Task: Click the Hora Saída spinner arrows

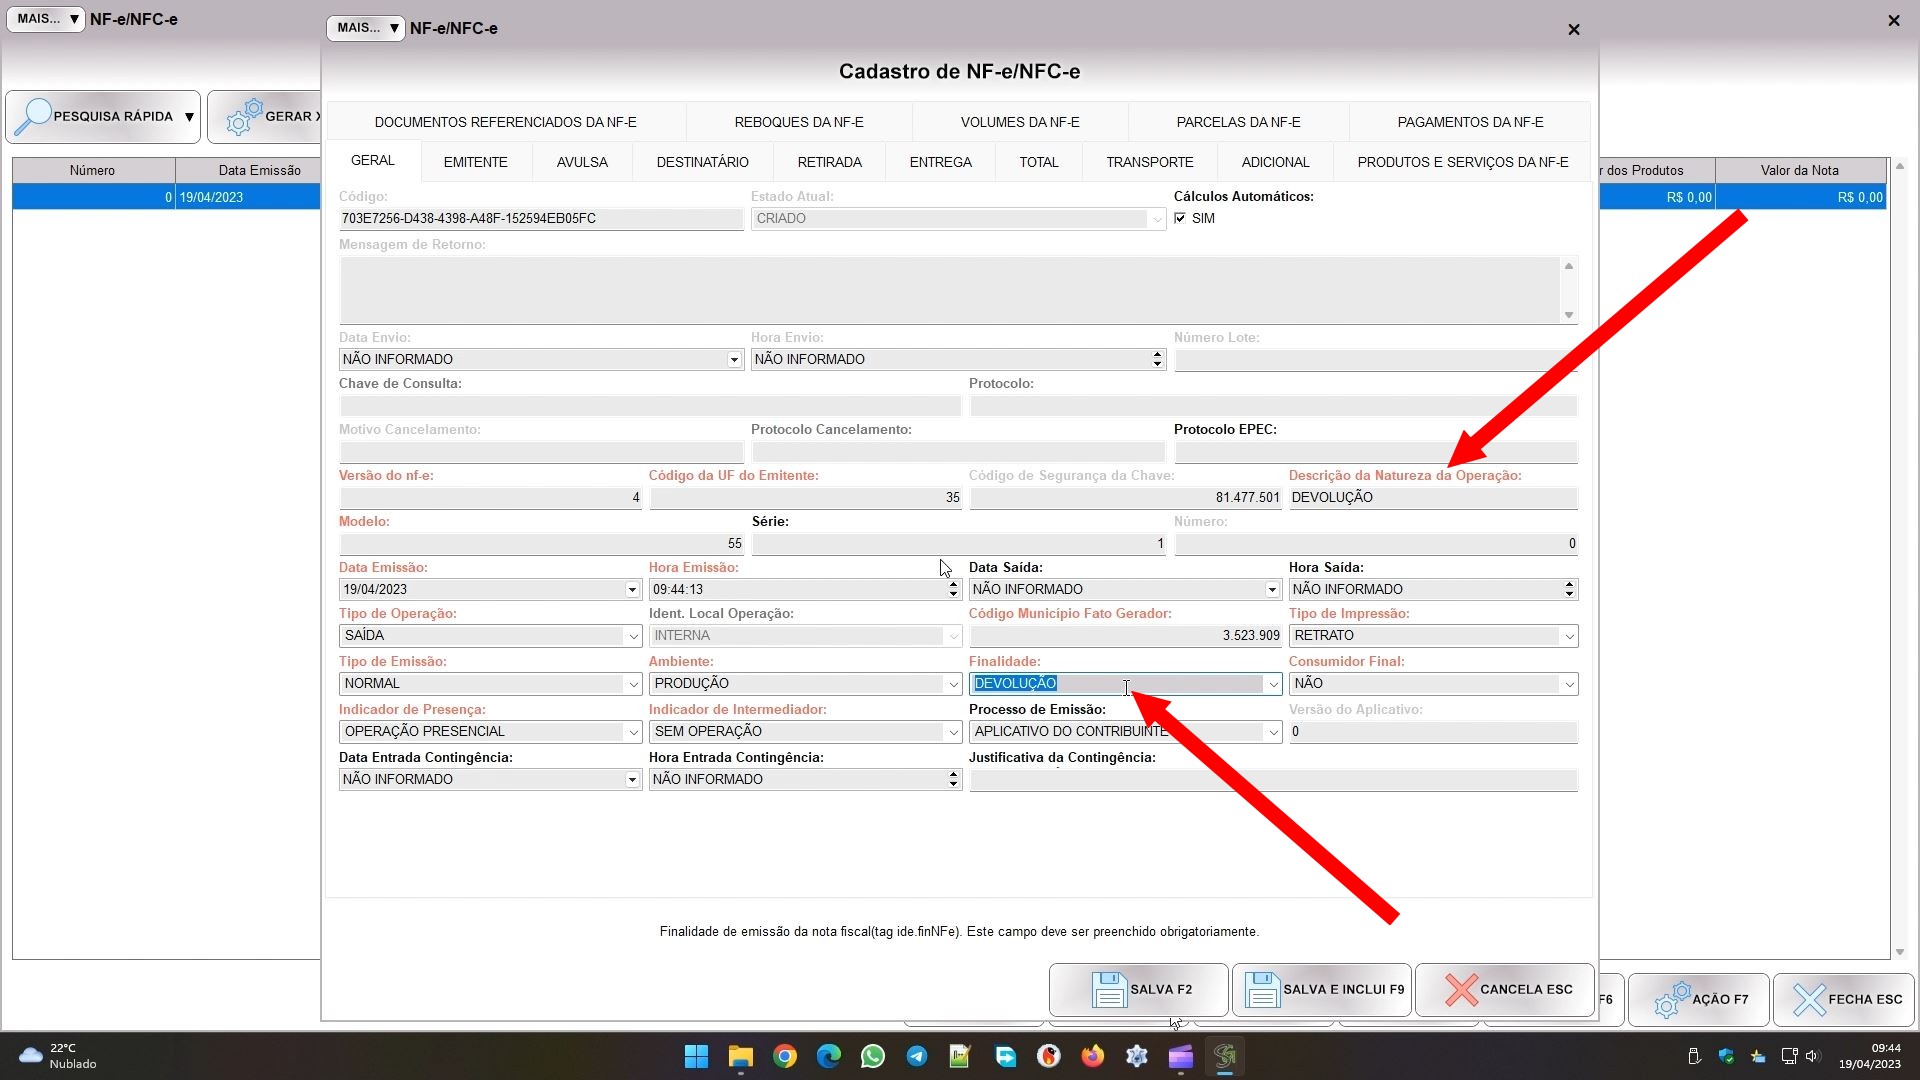Action: pos(1569,589)
